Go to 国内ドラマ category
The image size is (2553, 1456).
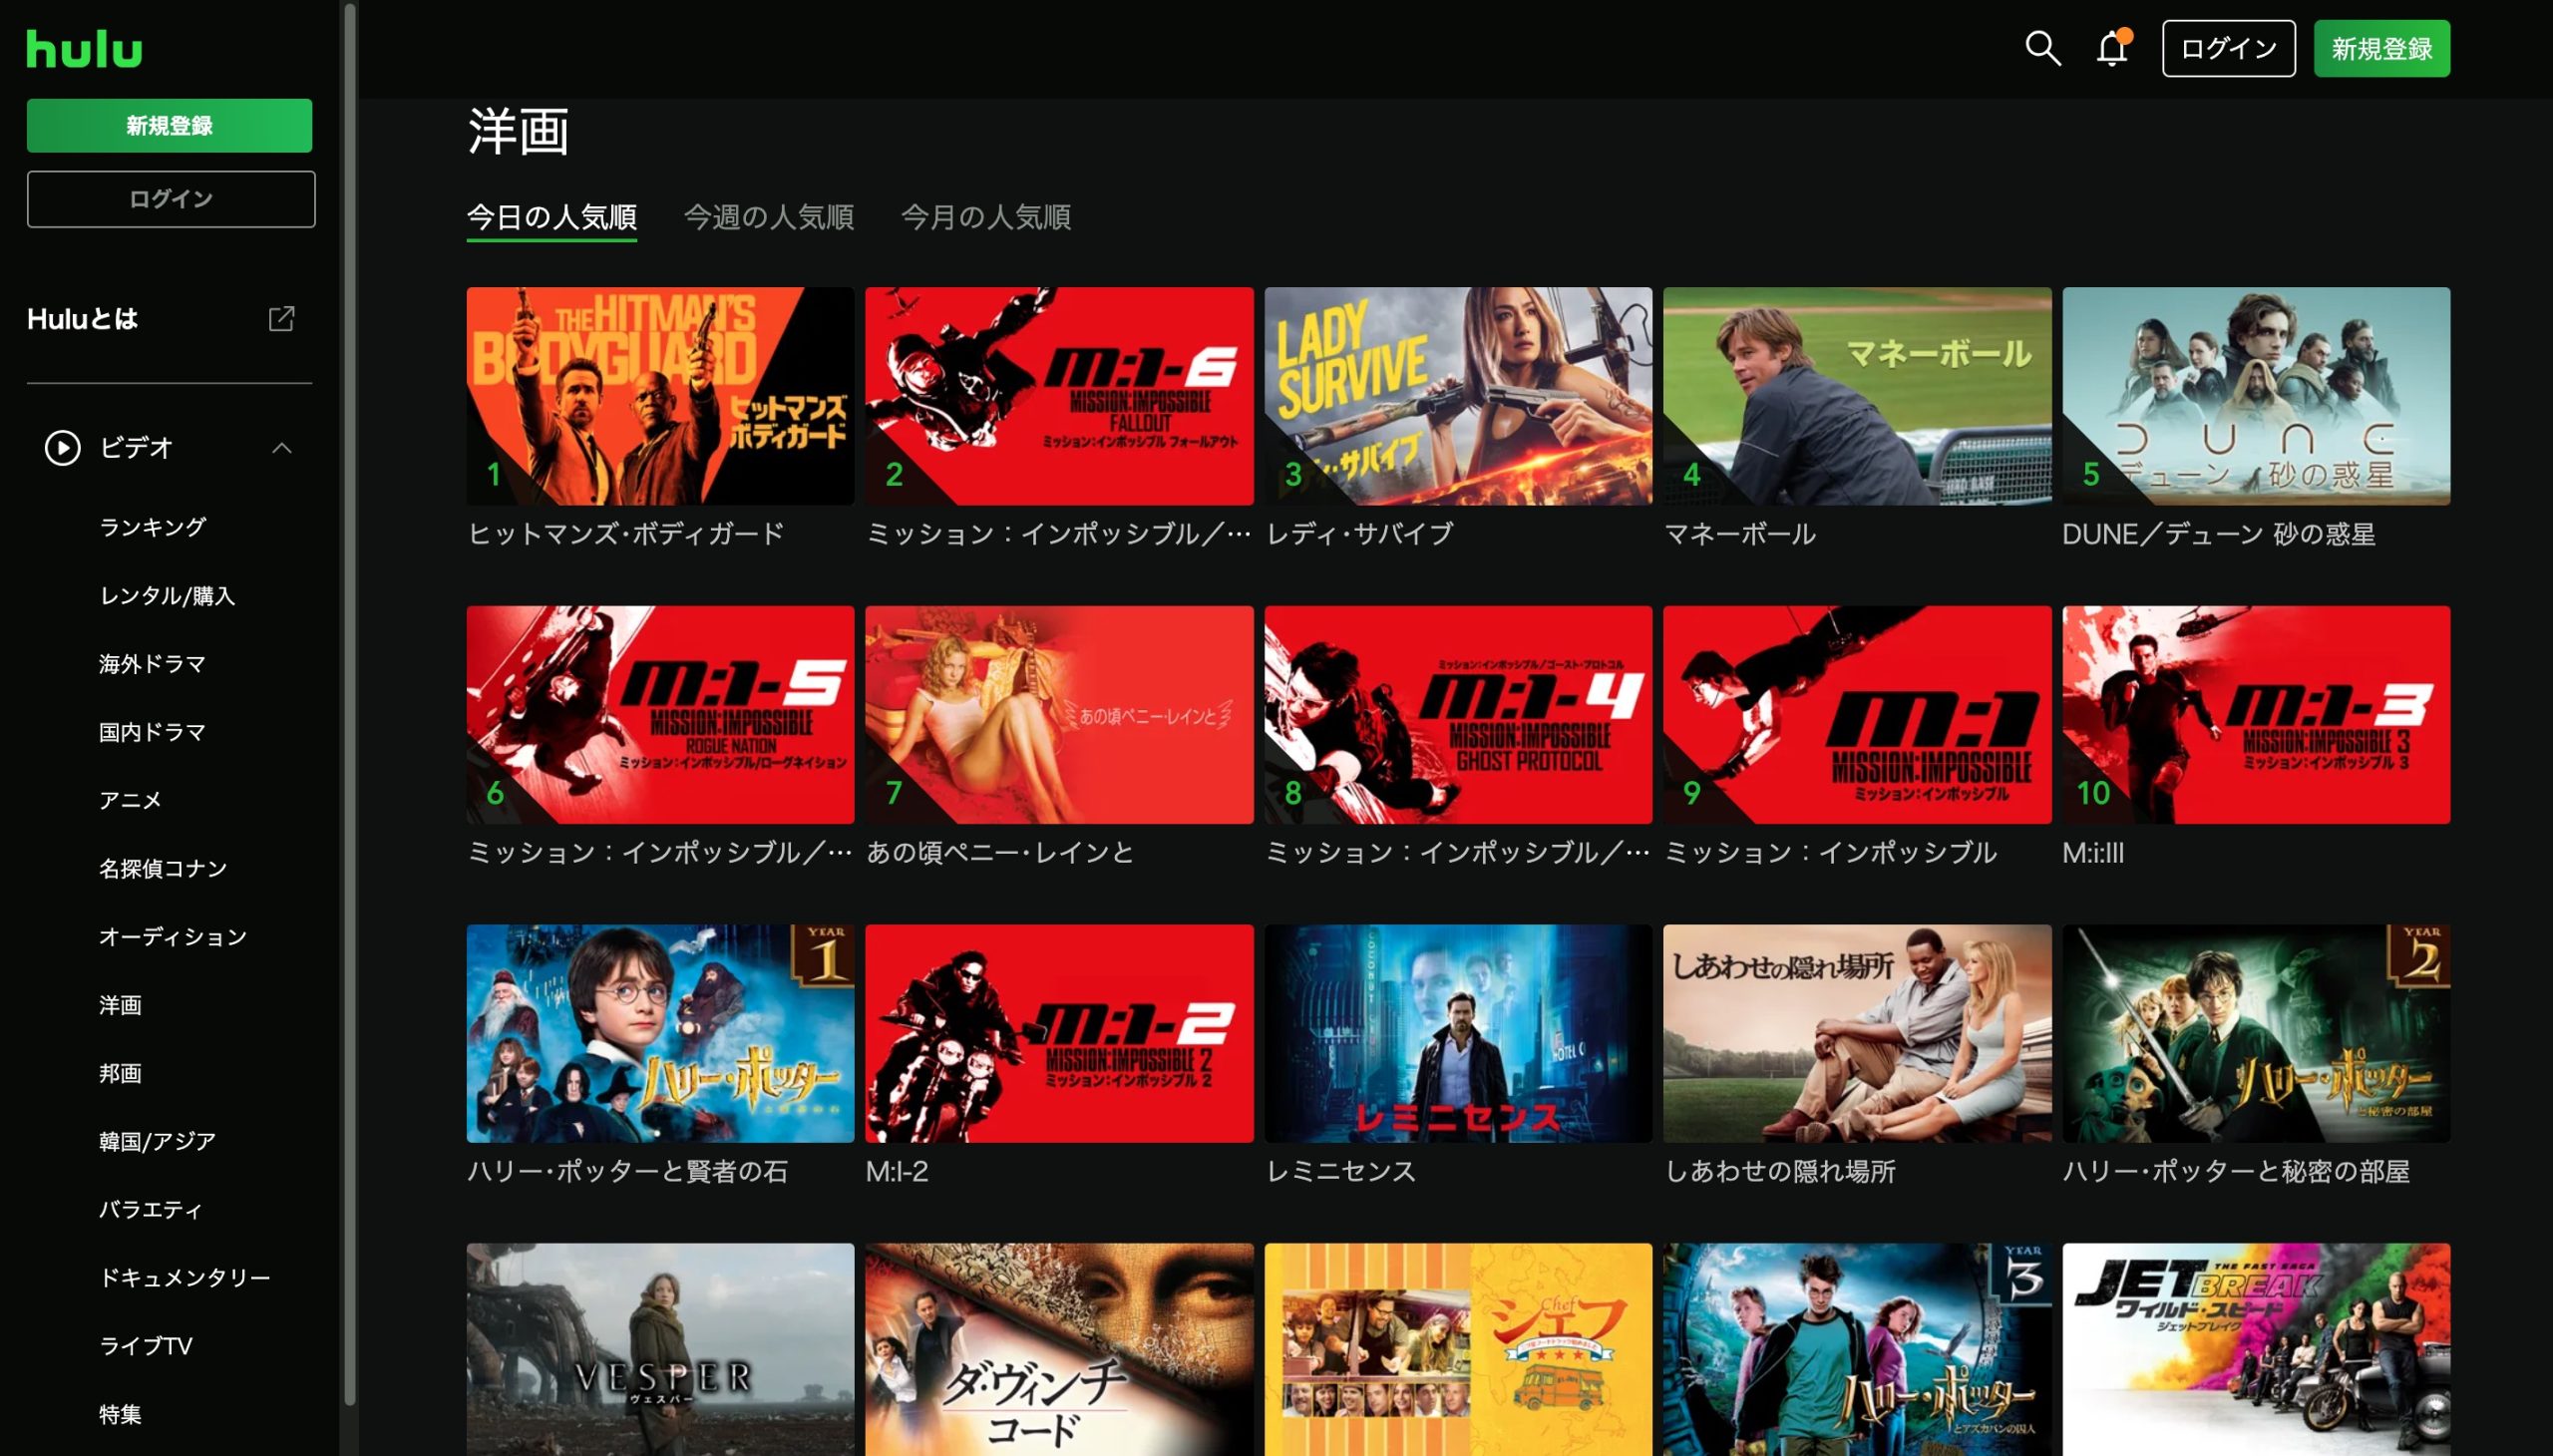152,732
